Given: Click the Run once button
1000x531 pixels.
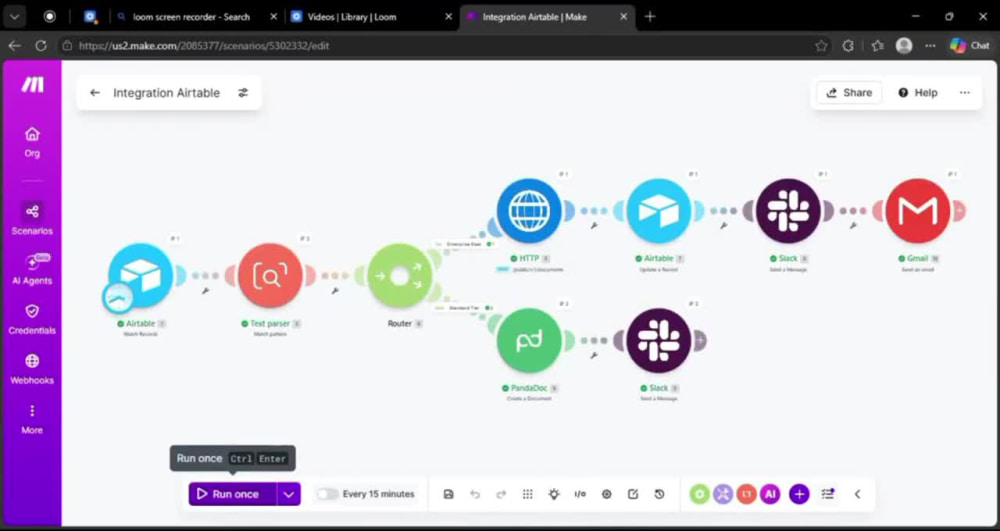Looking at the screenshot, I should point(233,494).
